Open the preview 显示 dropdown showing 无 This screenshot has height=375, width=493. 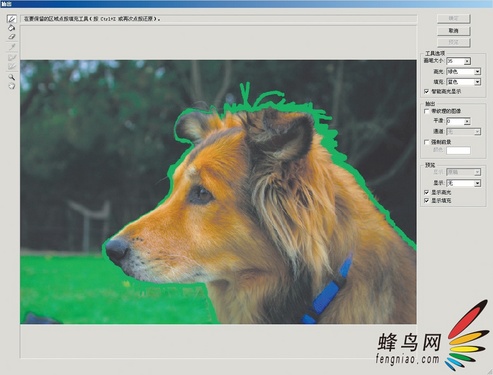point(463,183)
